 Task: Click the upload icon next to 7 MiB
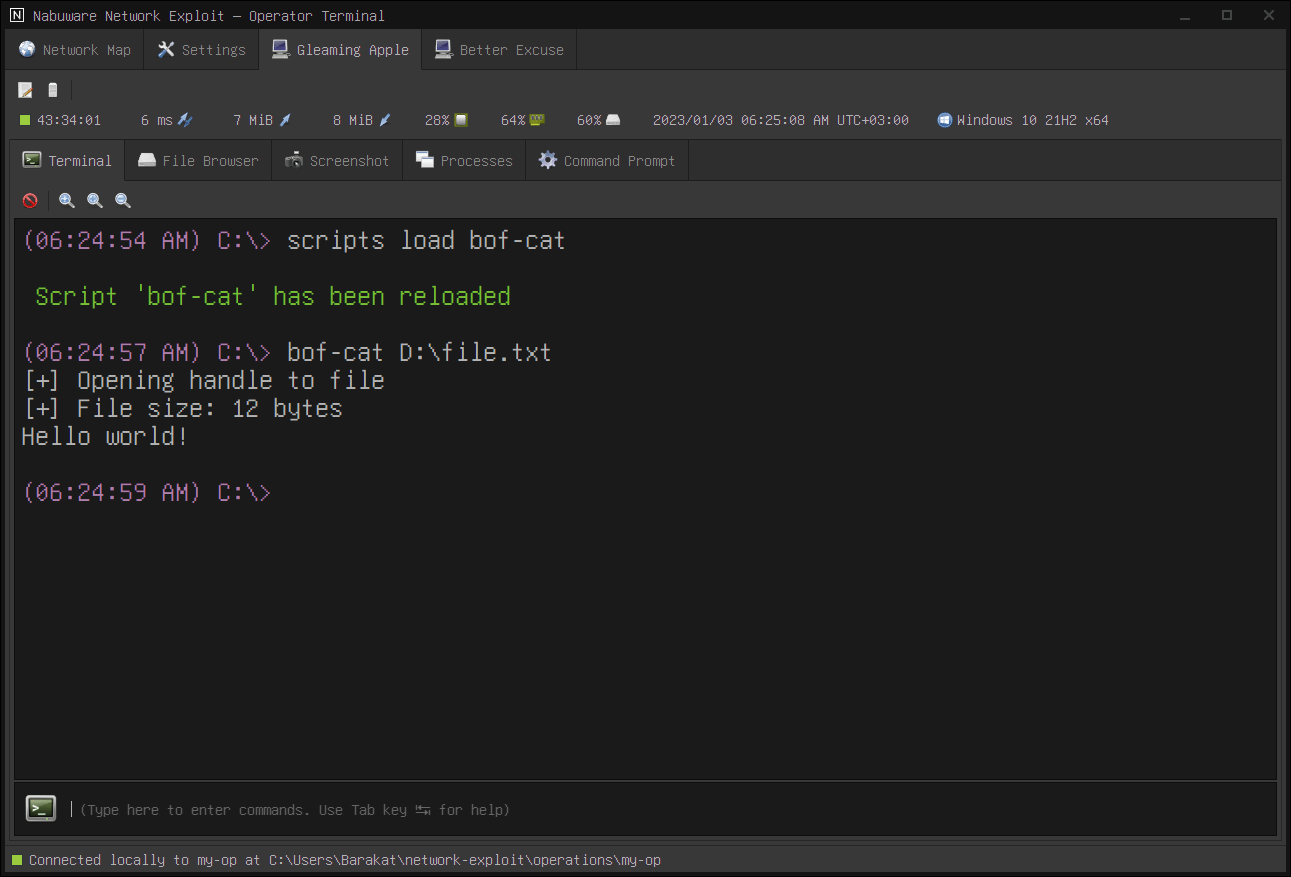(285, 120)
